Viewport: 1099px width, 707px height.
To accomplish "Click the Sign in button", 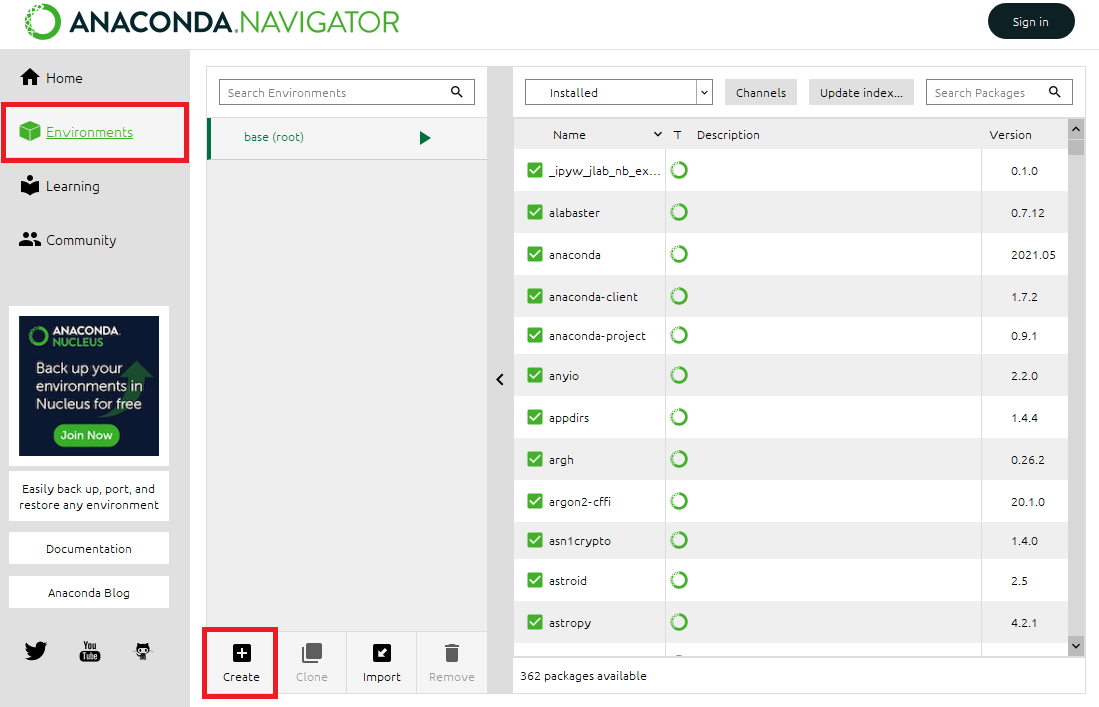I will [1030, 22].
